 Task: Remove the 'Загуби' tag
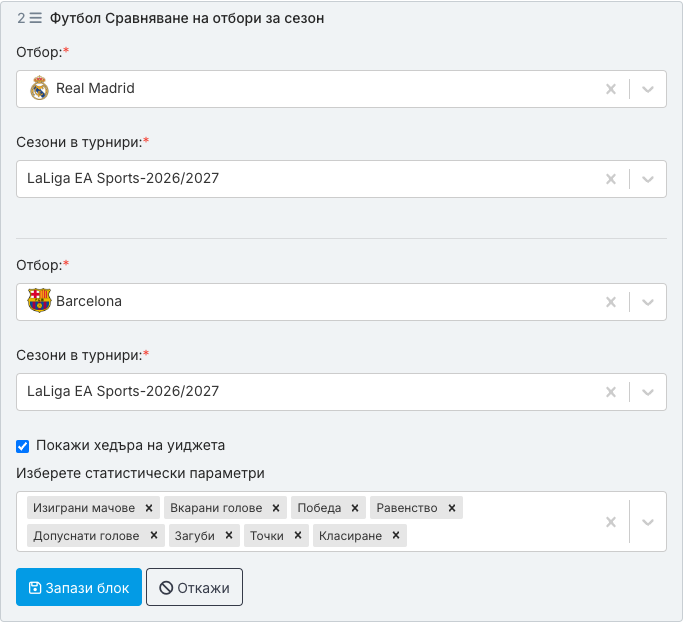[x=229, y=535]
